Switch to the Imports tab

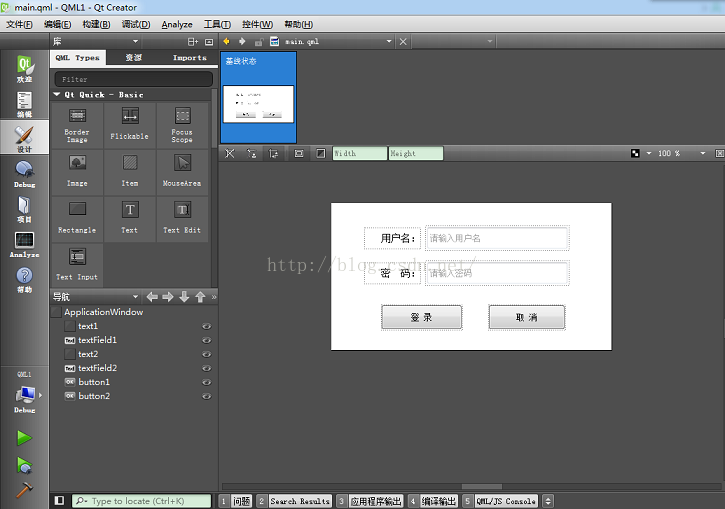click(x=190, y=58)
